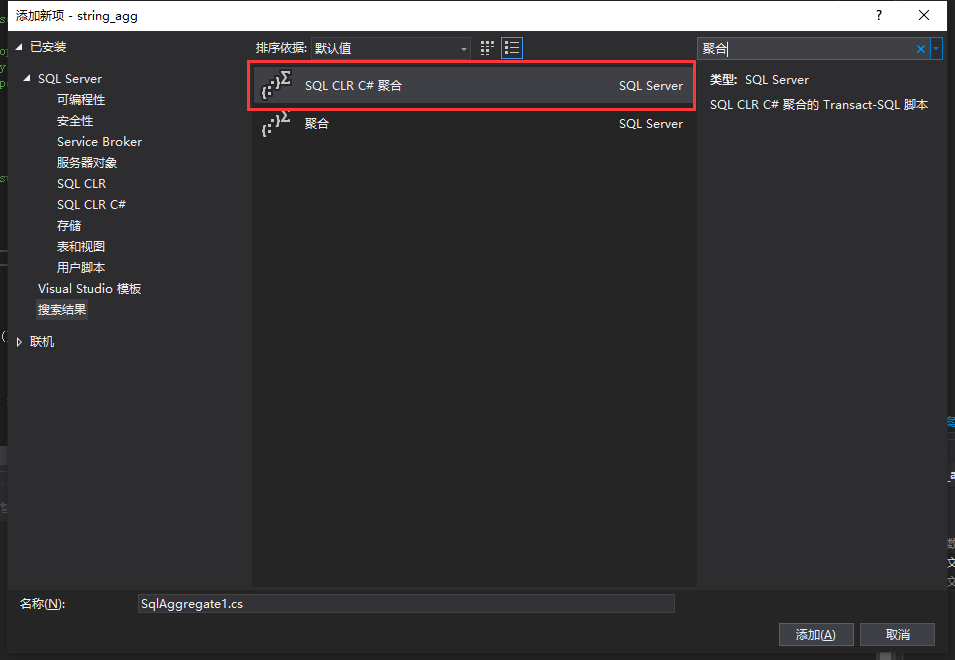Screen dimensions: 955x660
Task: Switch to the grid icon view
Action: tap(487, 48)
